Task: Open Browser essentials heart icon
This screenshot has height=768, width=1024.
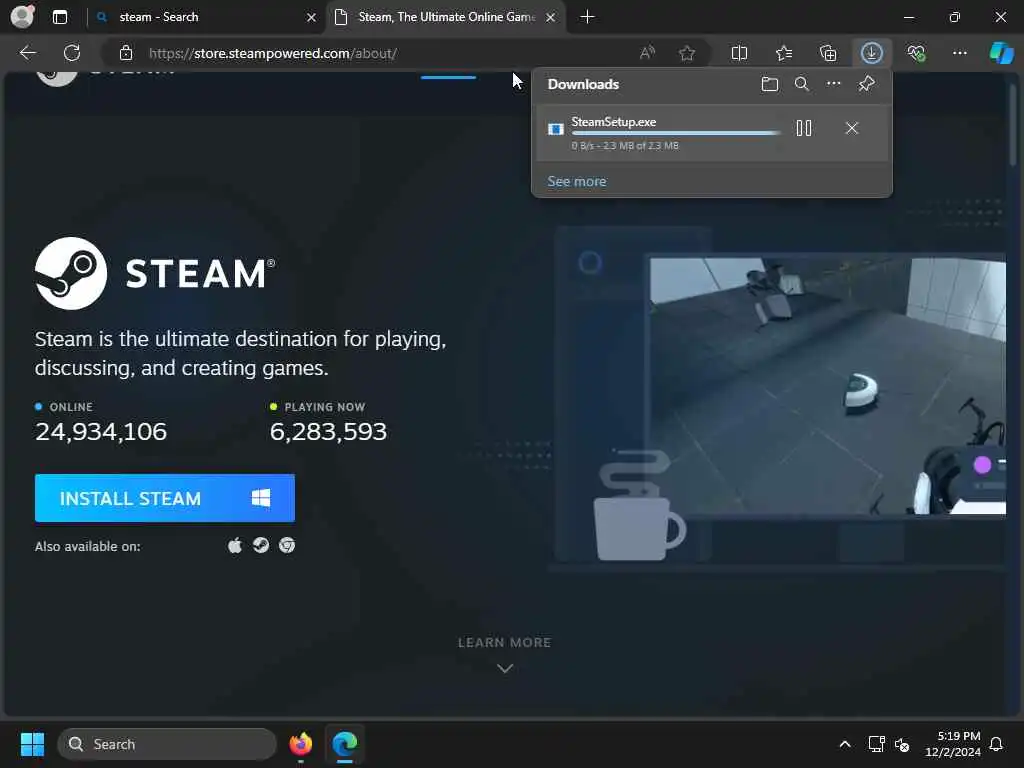Action: tap(916, 54)
